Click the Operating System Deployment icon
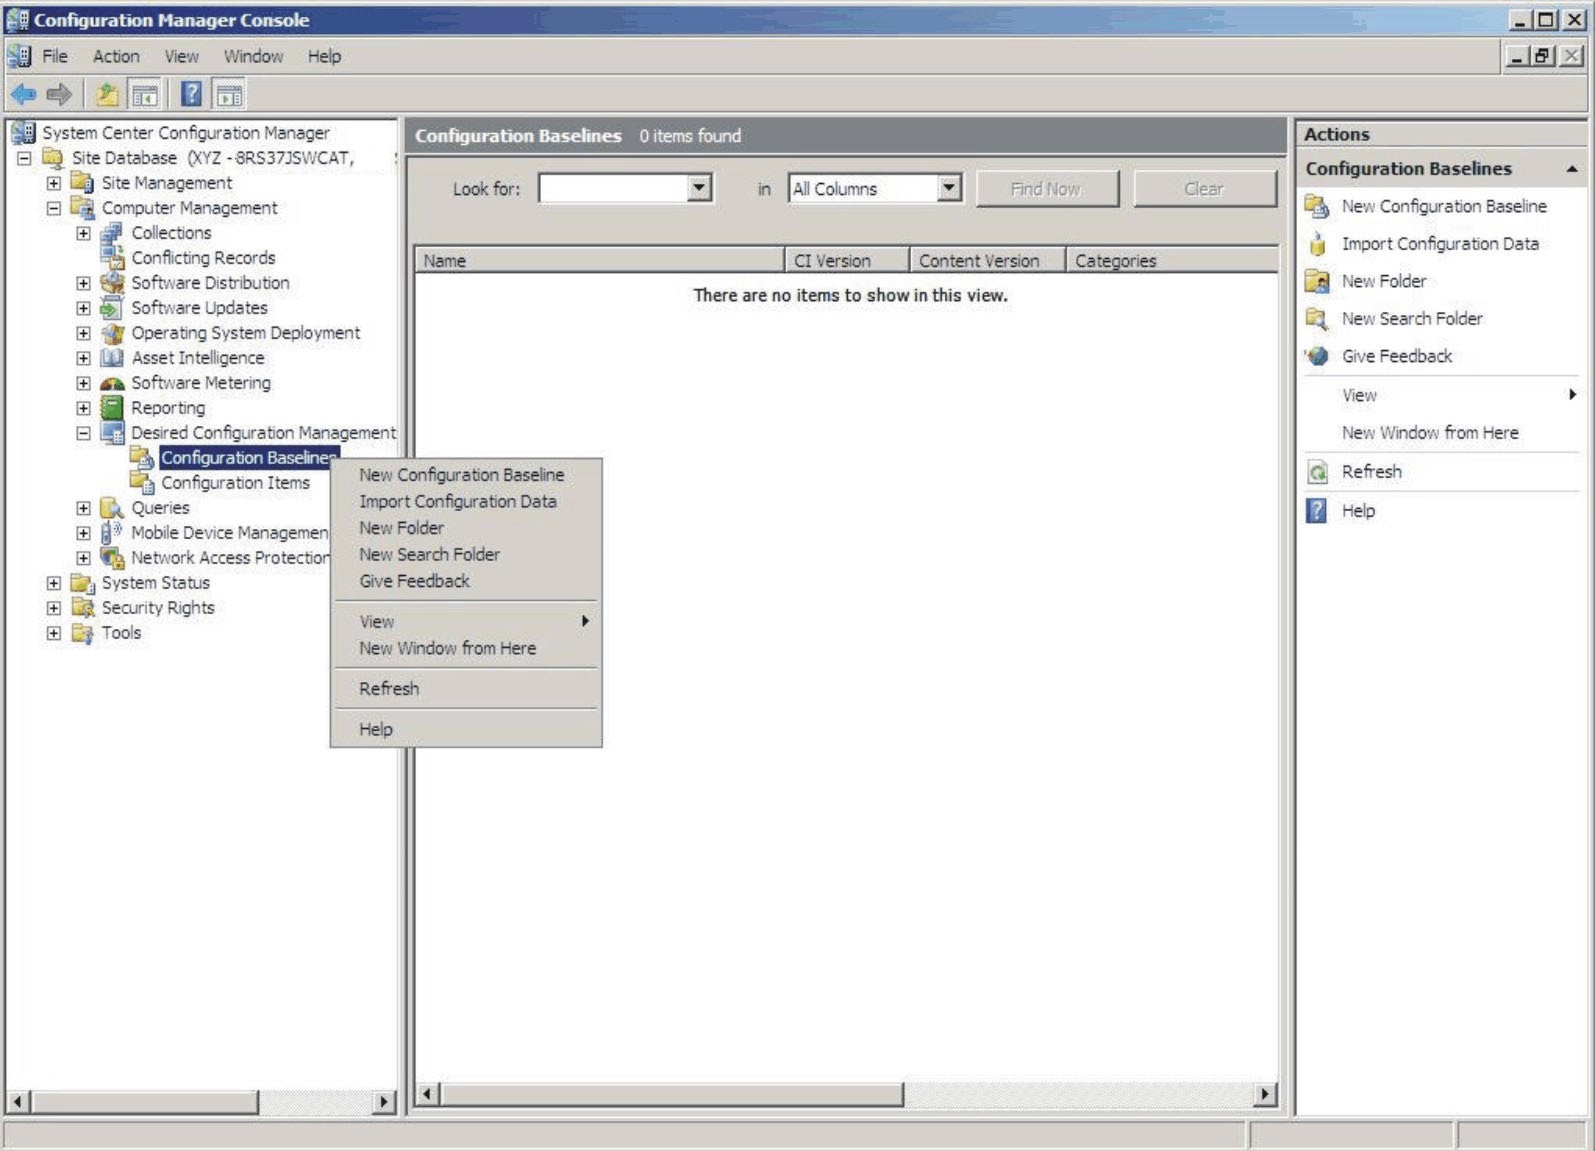 [112, 333]
